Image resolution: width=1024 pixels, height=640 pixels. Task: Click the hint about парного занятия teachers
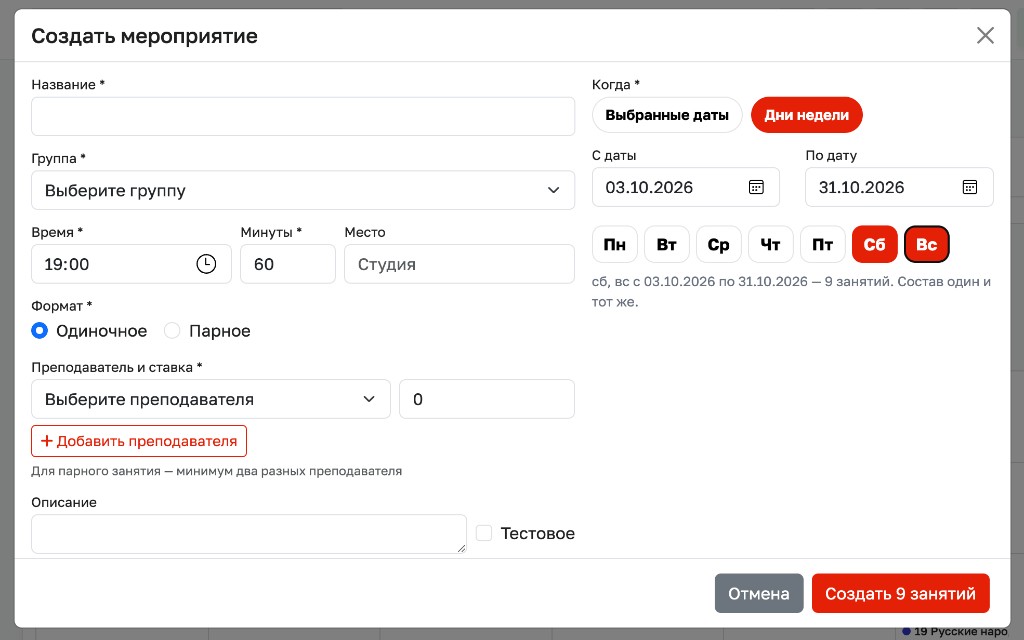coord(217,471)
